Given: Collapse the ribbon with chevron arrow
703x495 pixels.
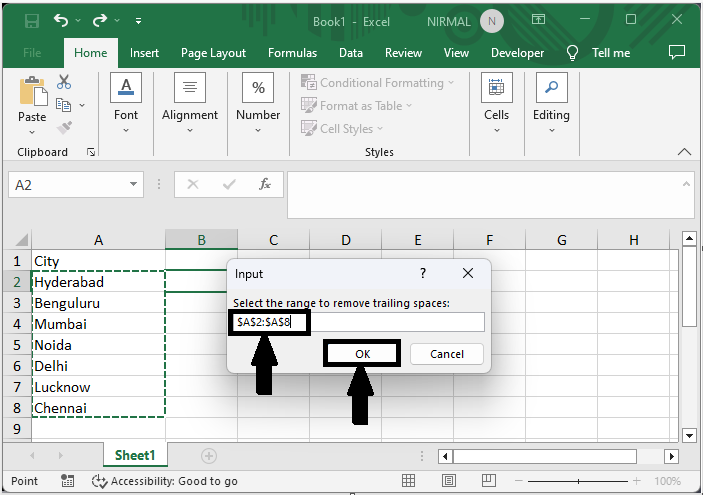Looking at the screenshot, I should tap(684, 152).
